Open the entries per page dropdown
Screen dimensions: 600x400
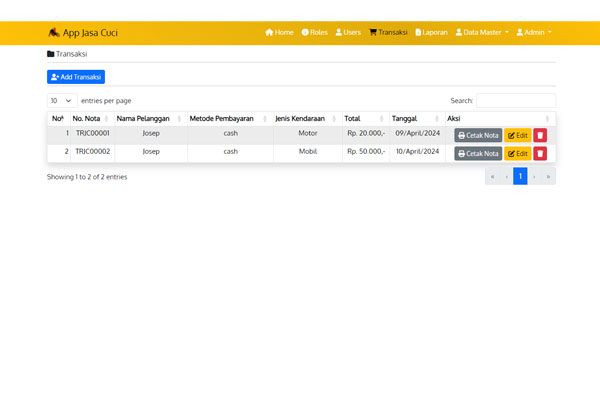coord(62,101)
